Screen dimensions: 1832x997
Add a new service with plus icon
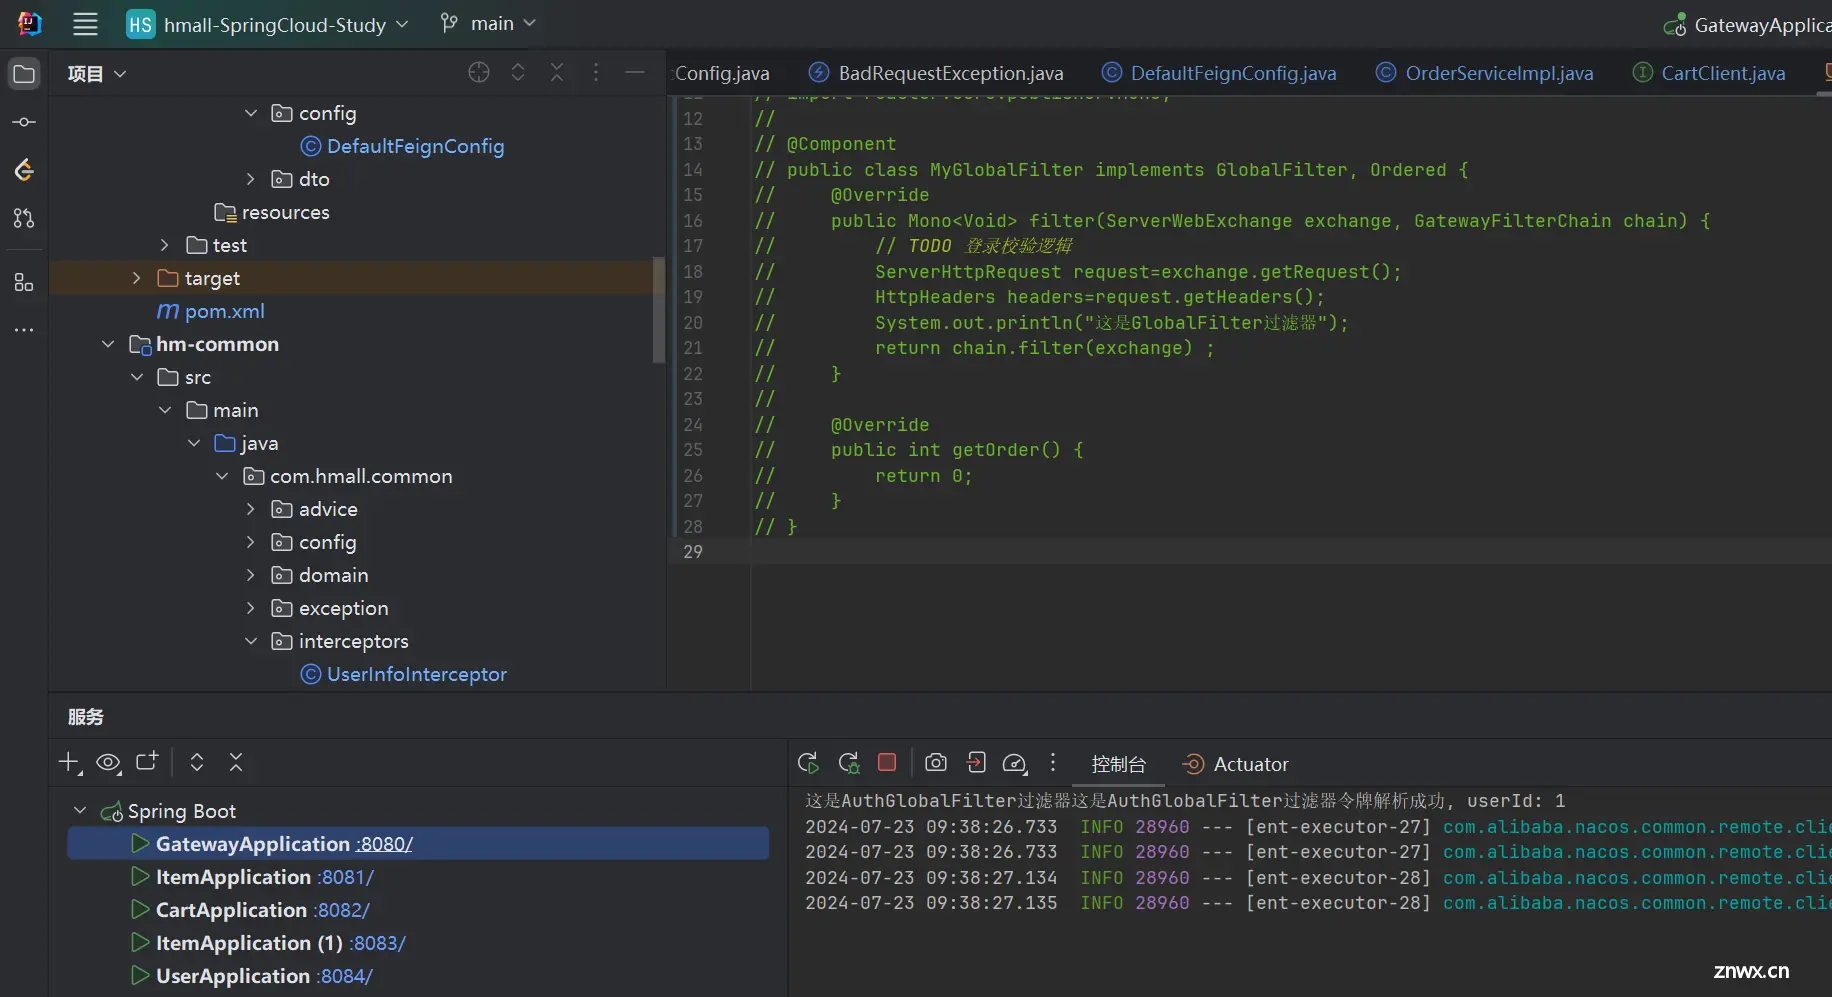coord(69,763)
